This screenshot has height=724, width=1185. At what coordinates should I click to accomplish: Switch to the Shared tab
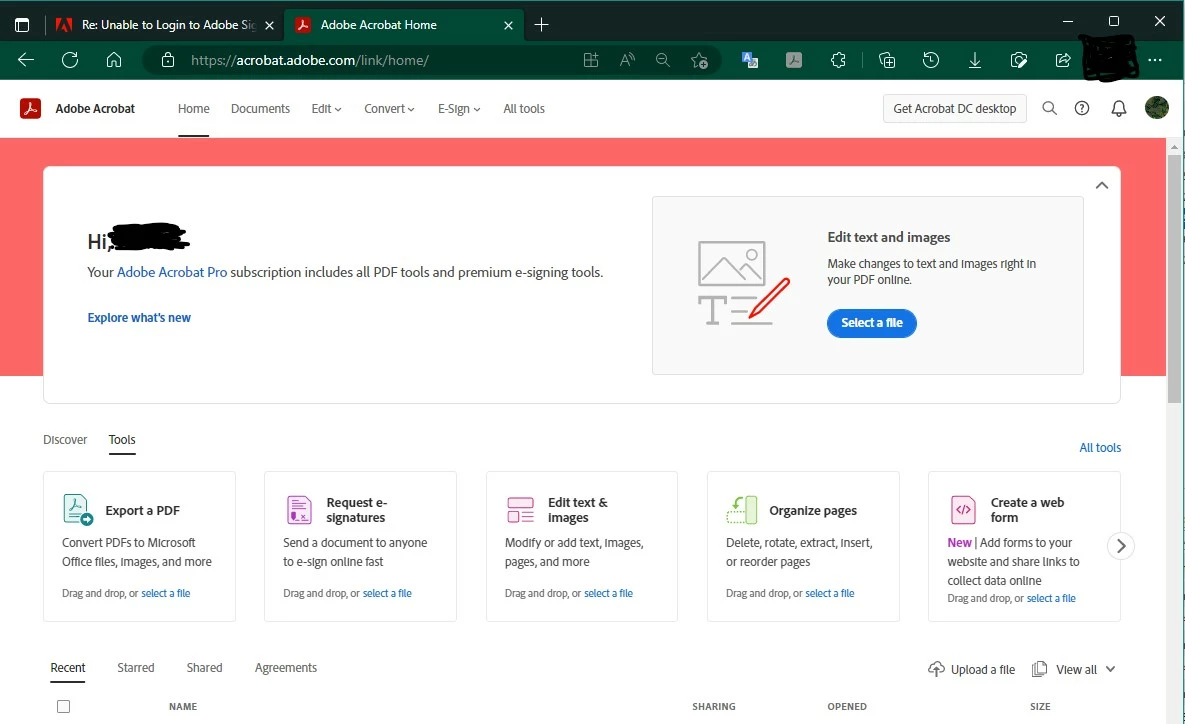[204, 668]
